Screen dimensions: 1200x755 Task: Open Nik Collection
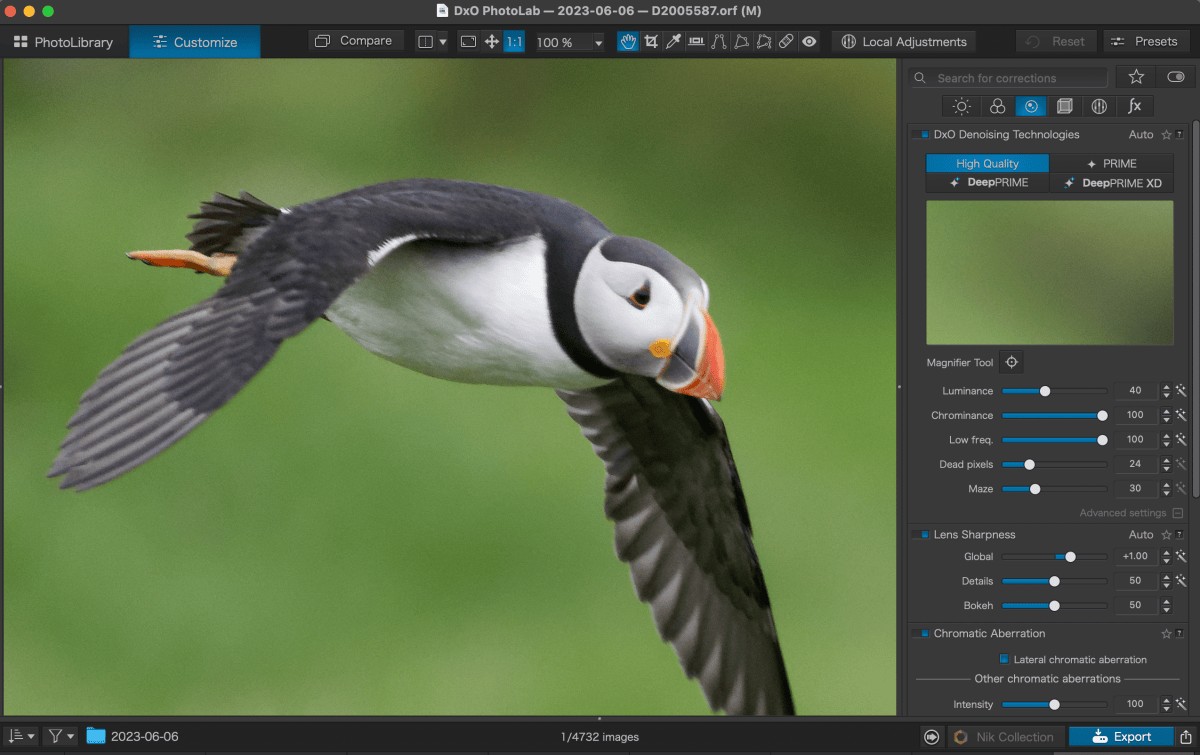tap(1004, 737)
